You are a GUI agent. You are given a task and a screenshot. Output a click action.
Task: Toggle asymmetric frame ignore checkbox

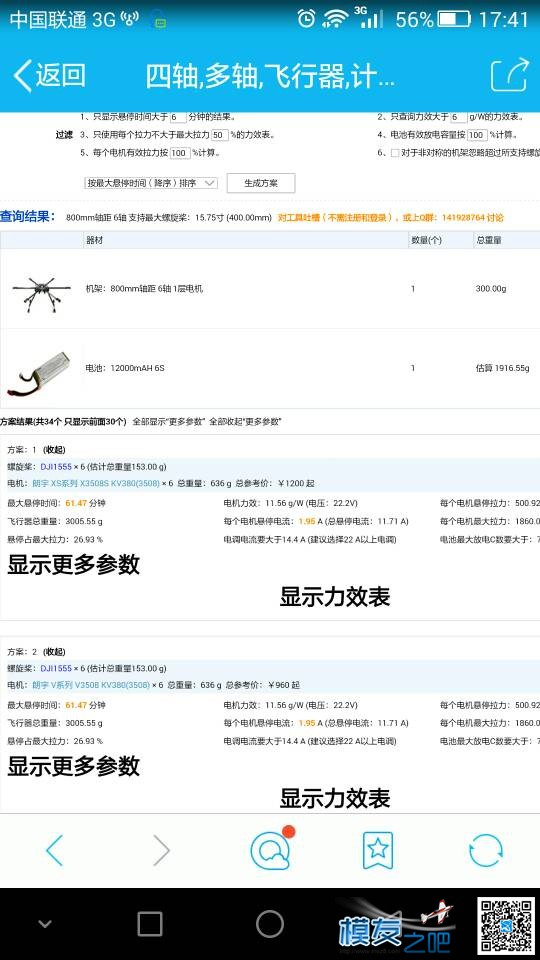(395, 153)
